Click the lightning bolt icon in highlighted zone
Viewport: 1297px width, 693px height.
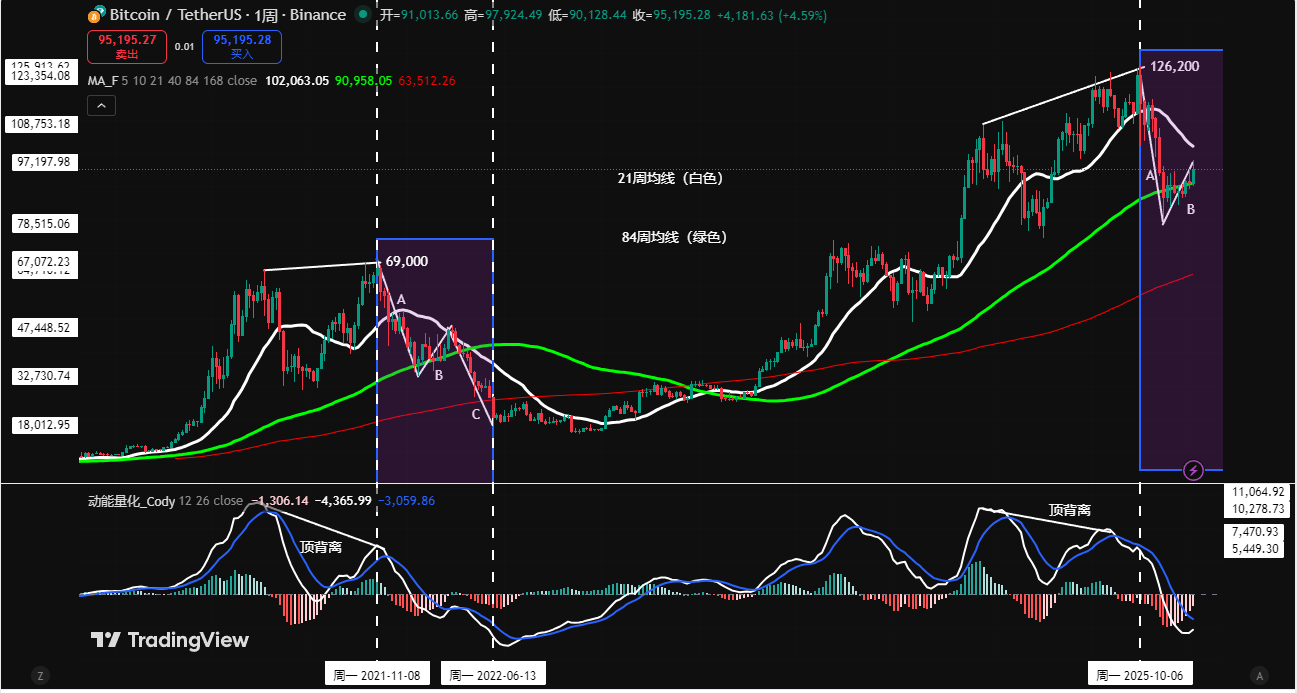(1193, 470)
